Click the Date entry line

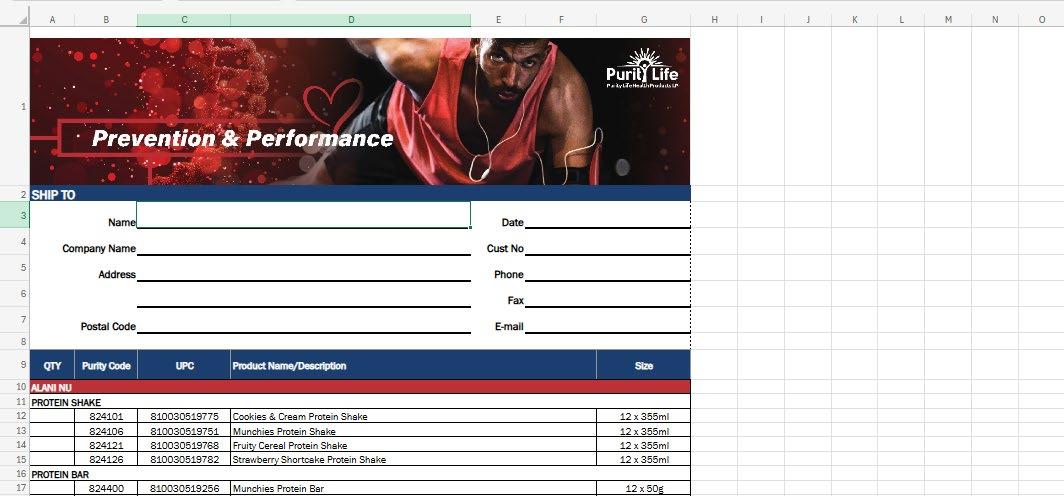(x=608, y=216)
